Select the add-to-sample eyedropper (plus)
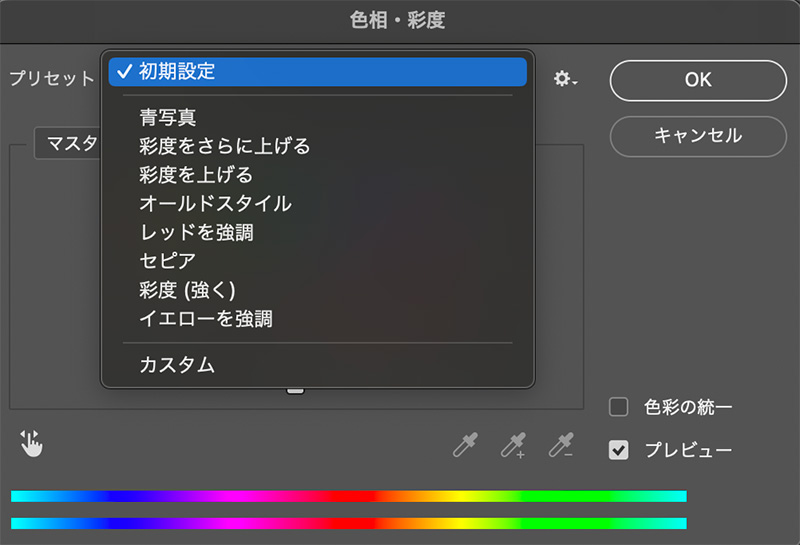Screen dimensions: 800x545 coord(513,445)
